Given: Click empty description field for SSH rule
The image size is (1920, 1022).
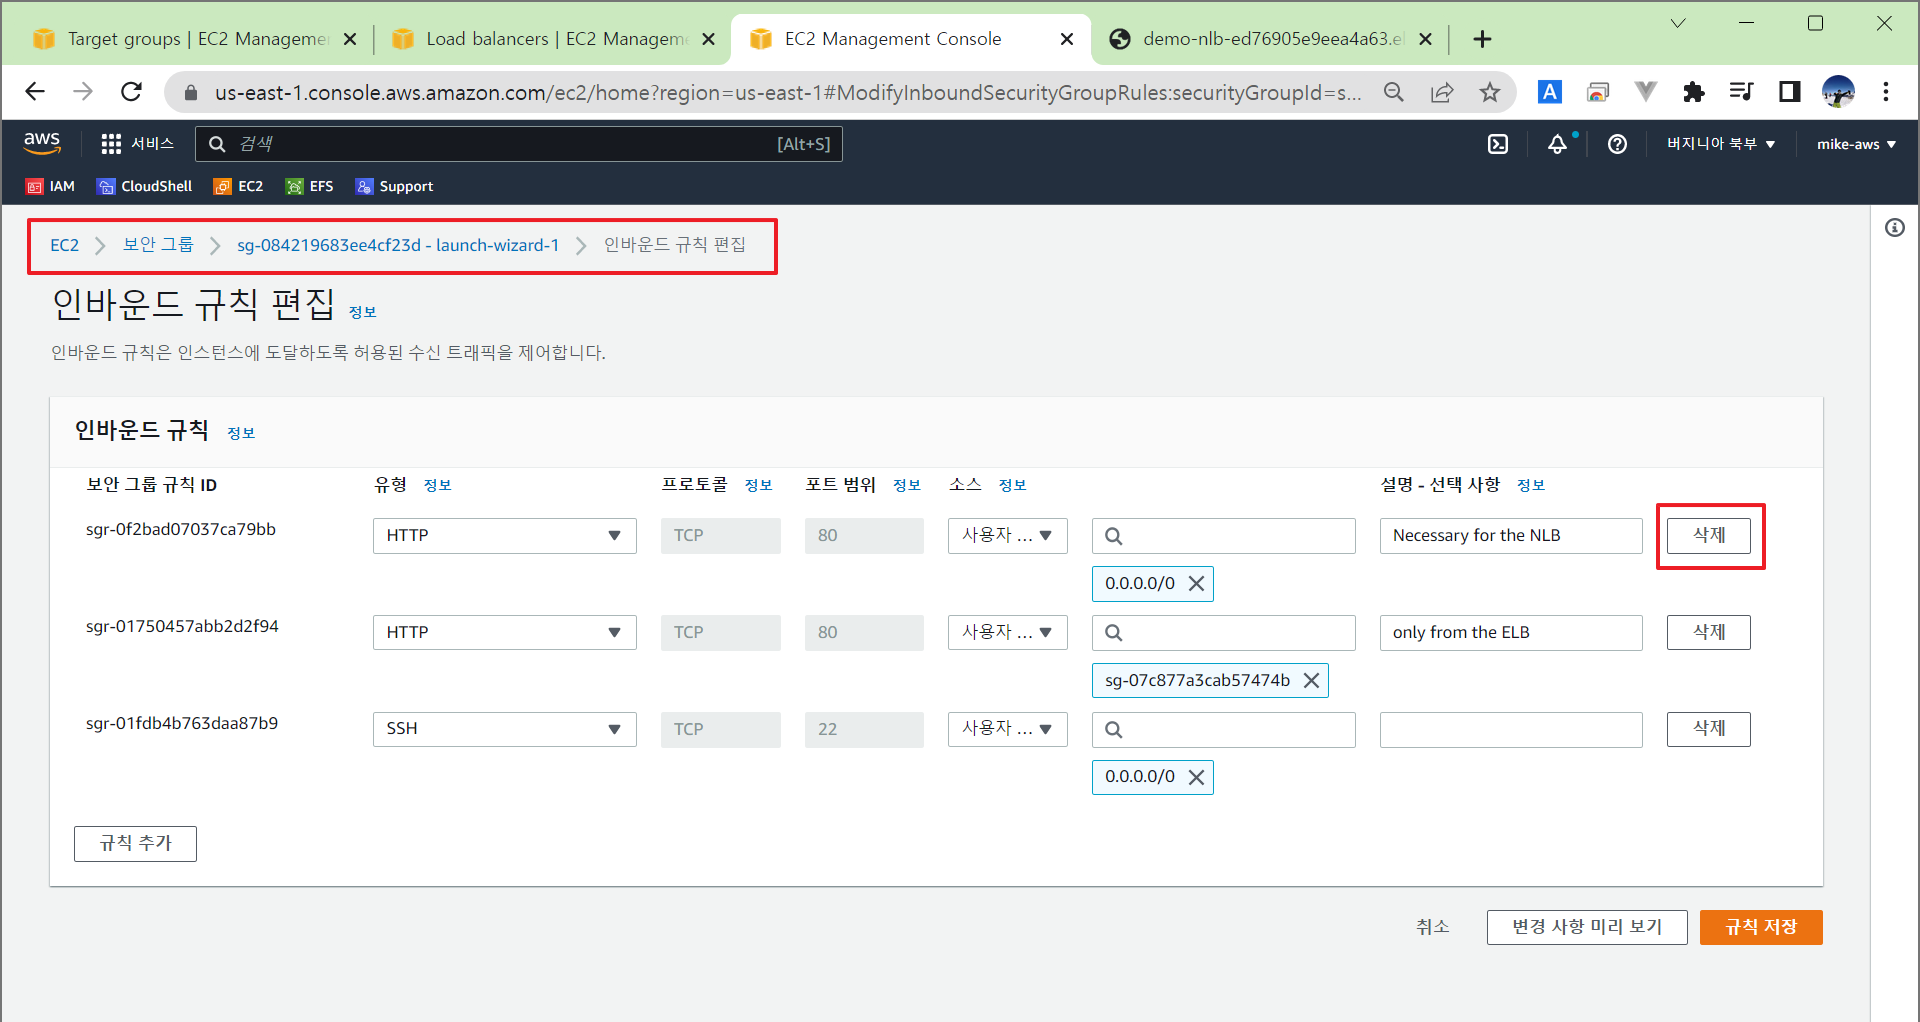Looking at the screenshot, I should point(1511,729).
